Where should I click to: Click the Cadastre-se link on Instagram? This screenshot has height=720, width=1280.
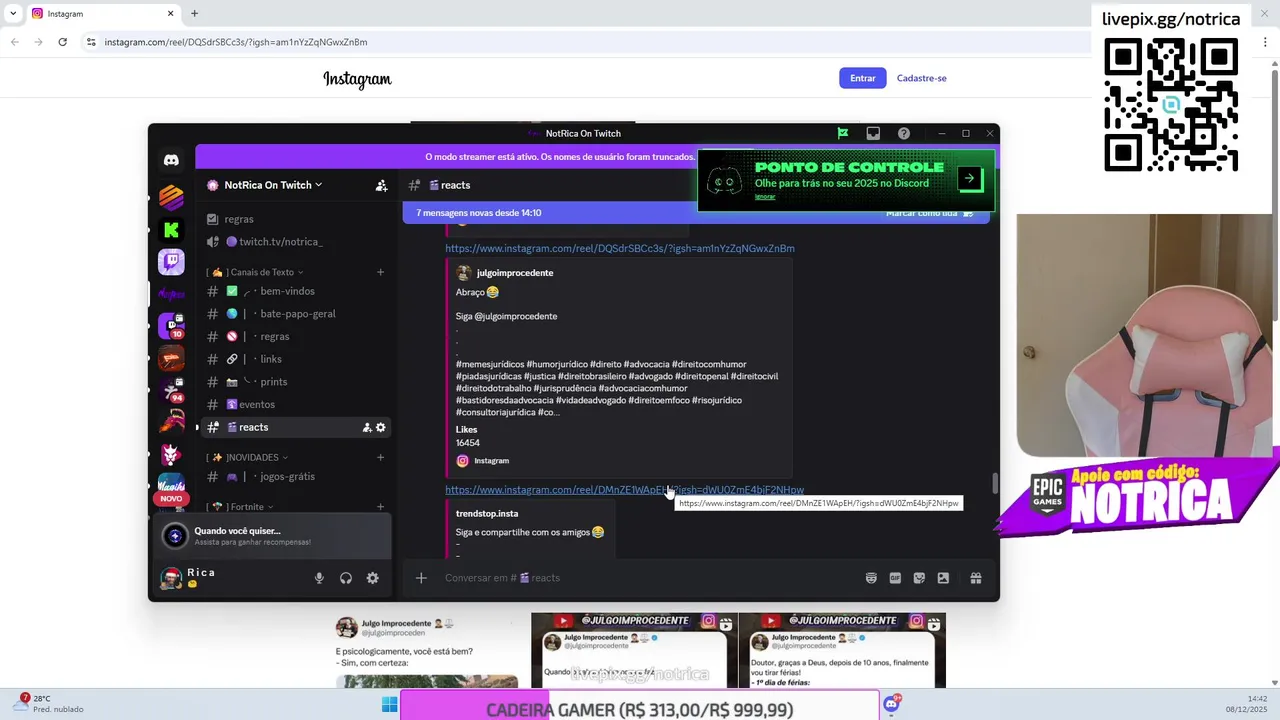pos(922,78)
